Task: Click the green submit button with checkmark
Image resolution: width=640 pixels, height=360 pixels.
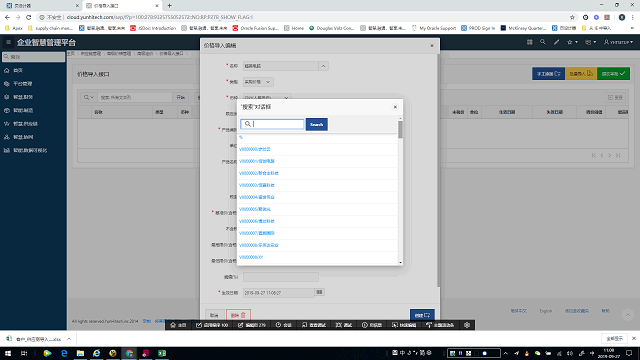Action: pos(613,74)
